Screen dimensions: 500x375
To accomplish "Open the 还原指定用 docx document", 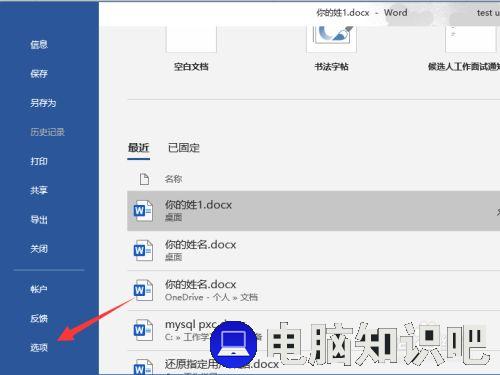I will [313, 363].
